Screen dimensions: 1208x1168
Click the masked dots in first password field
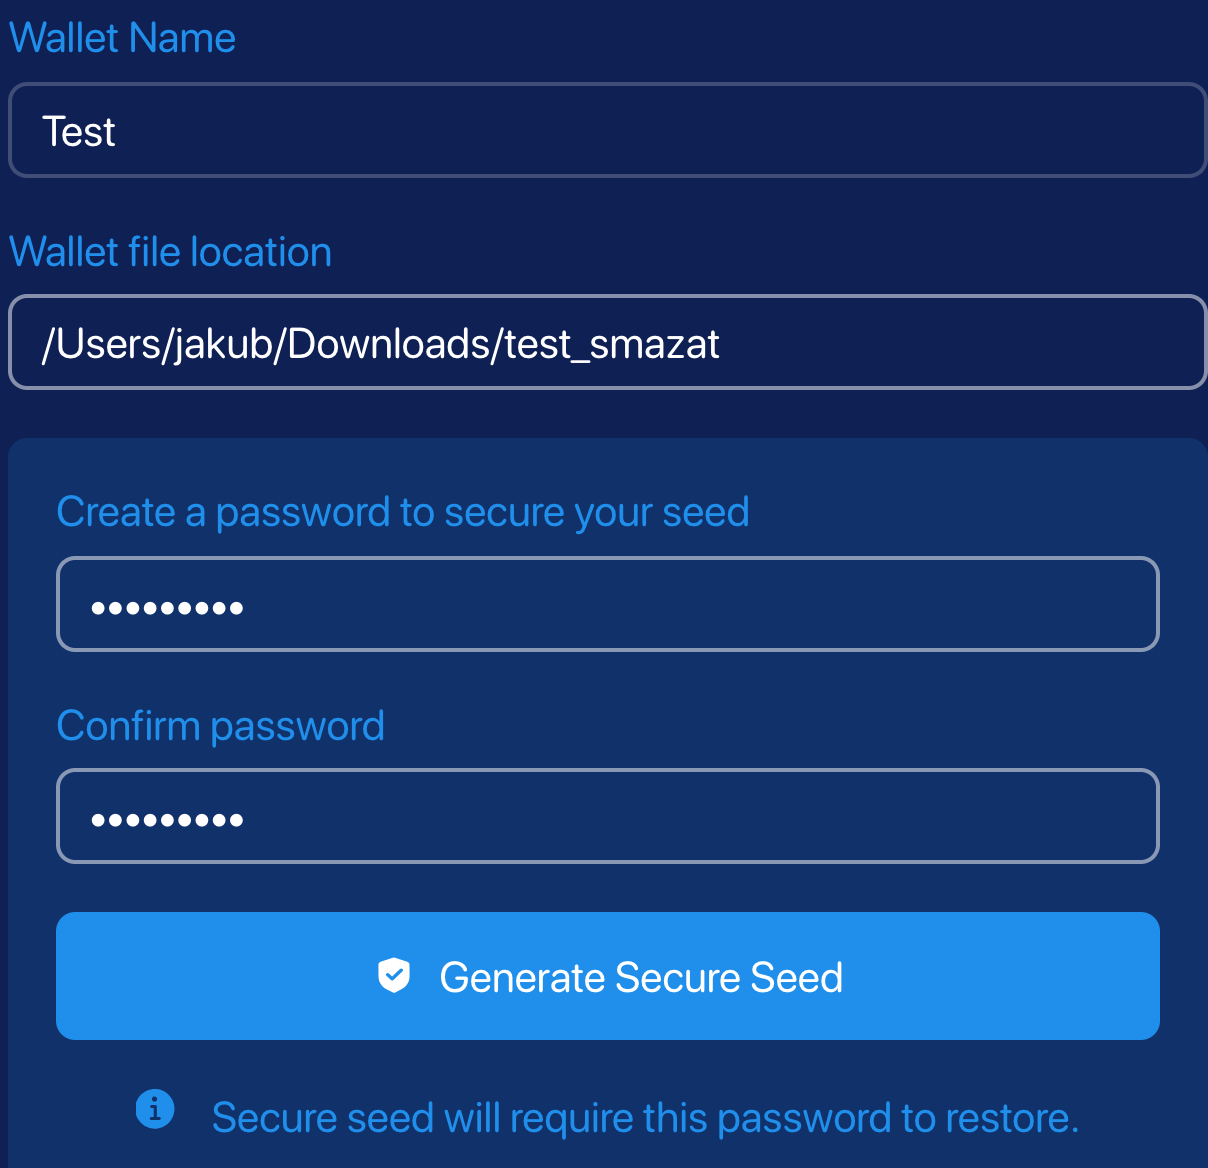point(167,607)
